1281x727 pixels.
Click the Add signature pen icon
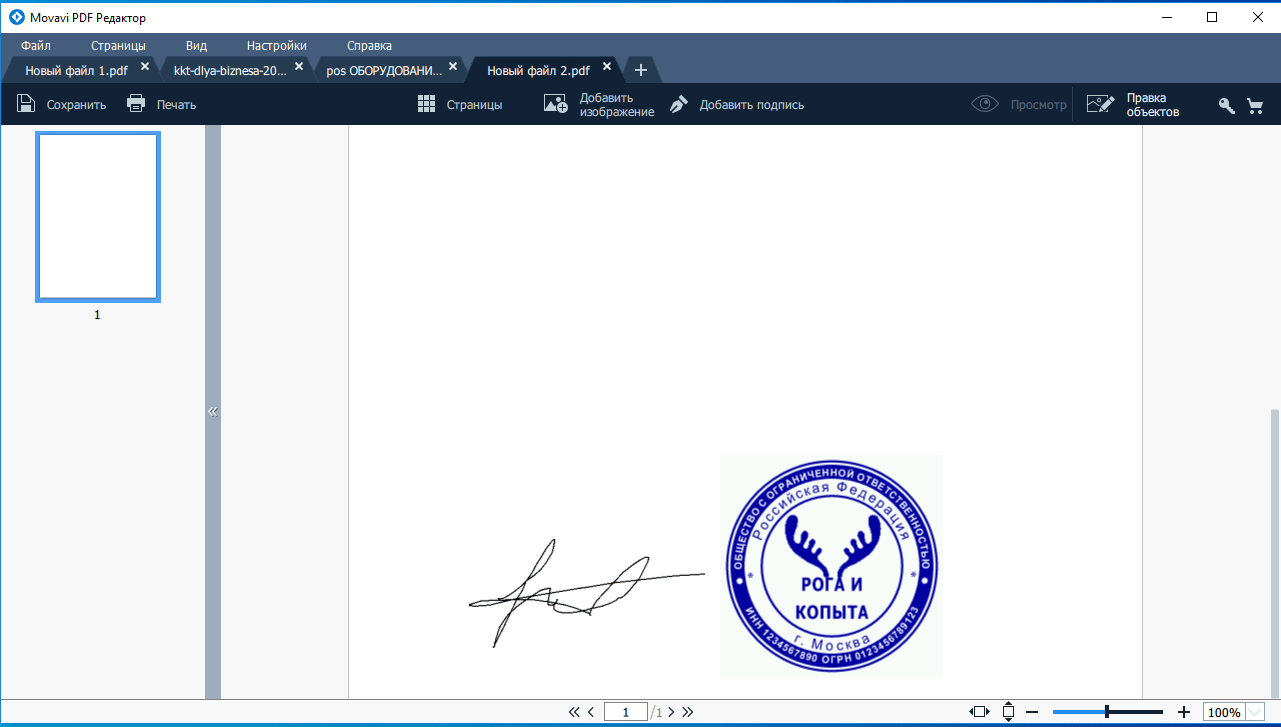click(679, 104)
